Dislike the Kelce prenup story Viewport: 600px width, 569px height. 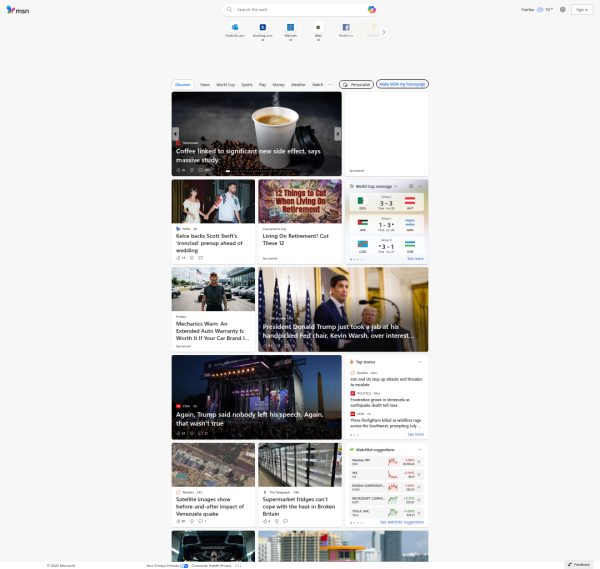tap(192, 258)
